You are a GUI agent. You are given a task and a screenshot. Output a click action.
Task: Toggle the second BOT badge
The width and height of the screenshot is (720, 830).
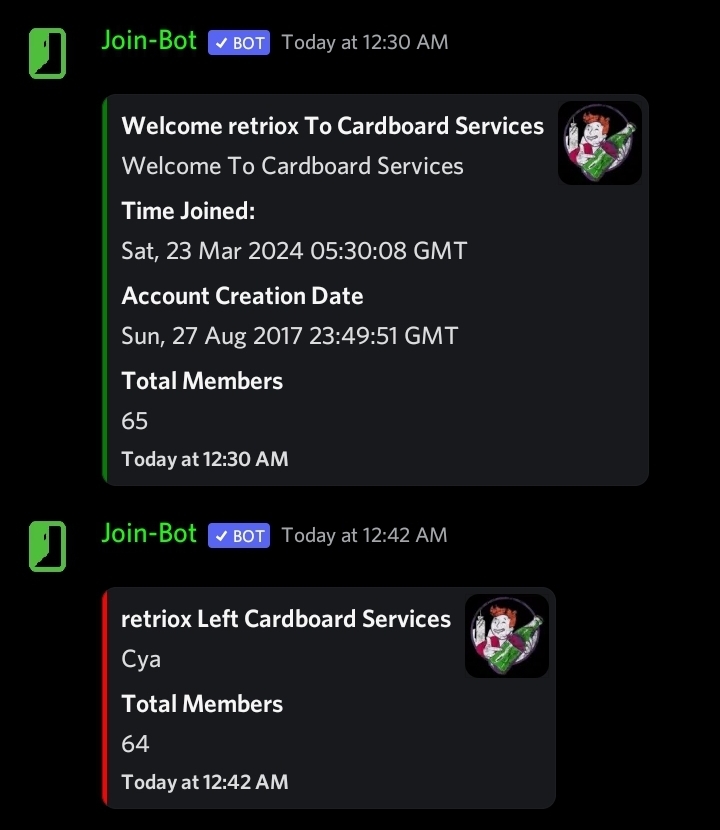tap(238, 535)
